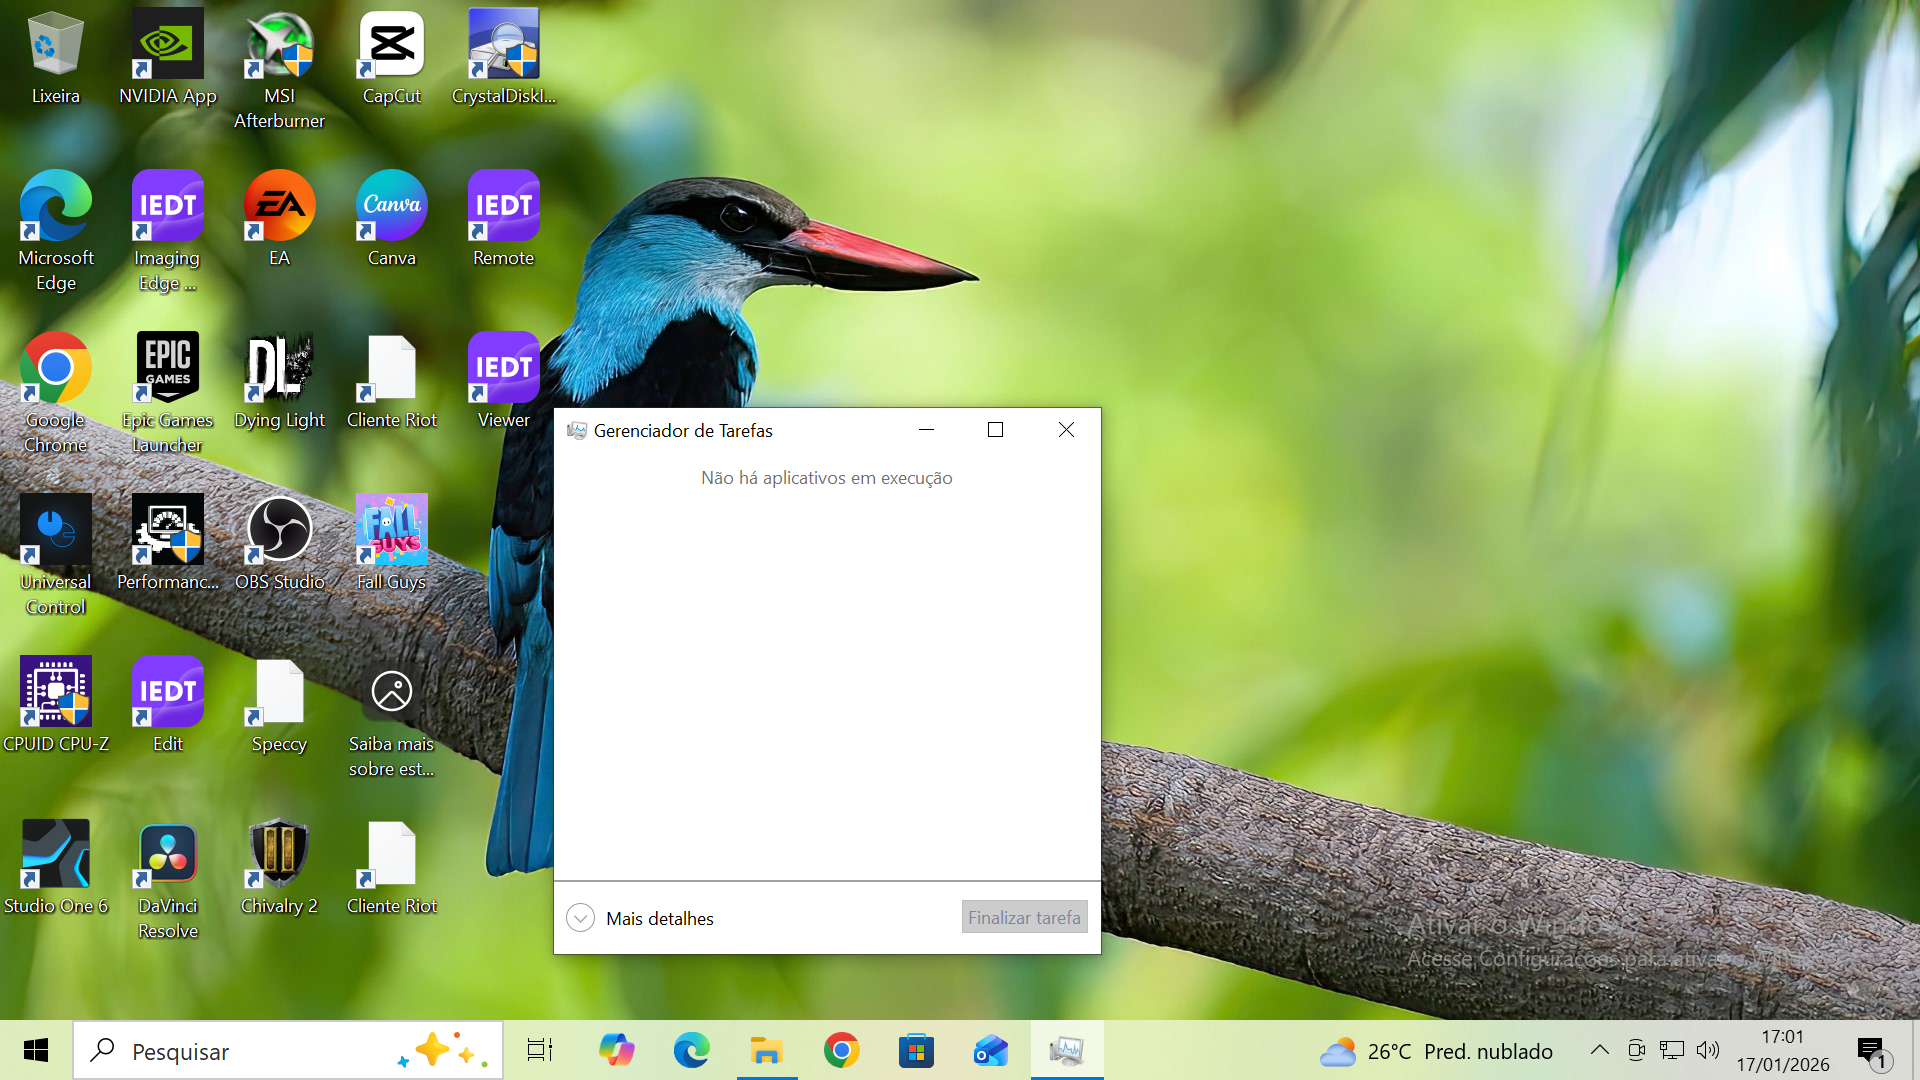Open the weather widget showing 26°C
The width and height of the screenshot is (1920, 1080).
tap(1436, 1051)
